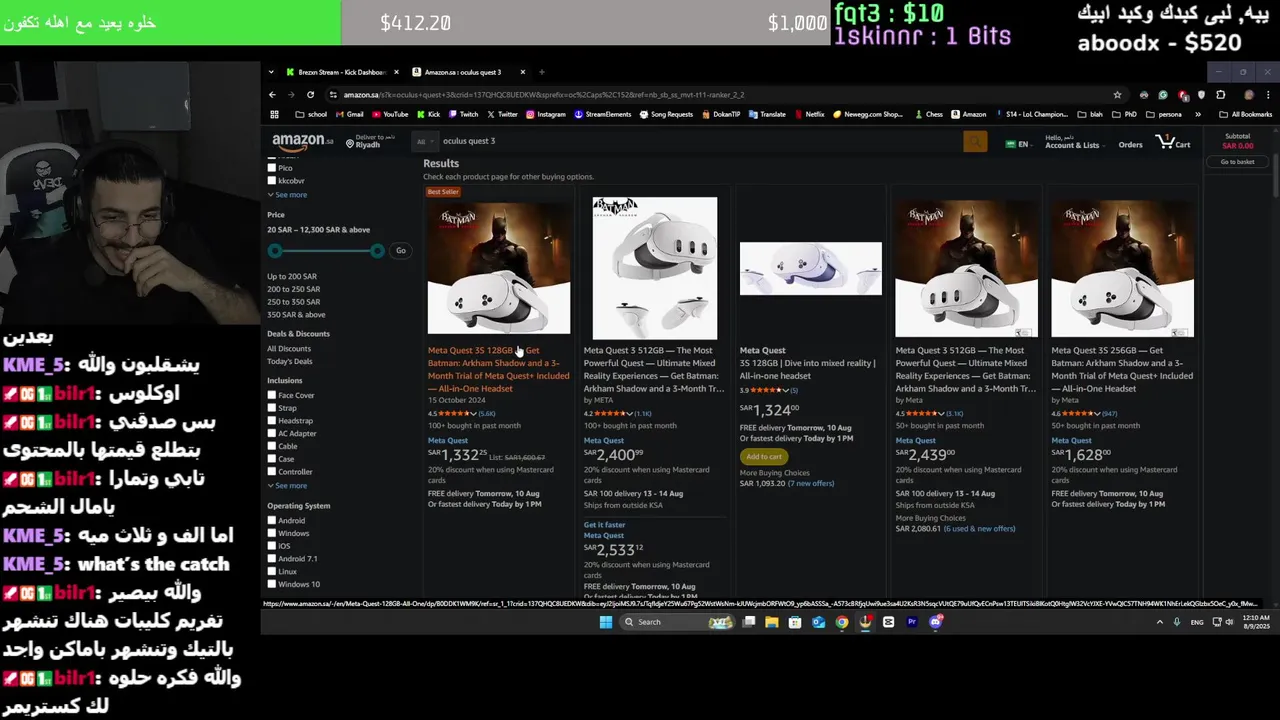Open the All search category dropdown
The image size is (1280, 720).
click(425, 142)
